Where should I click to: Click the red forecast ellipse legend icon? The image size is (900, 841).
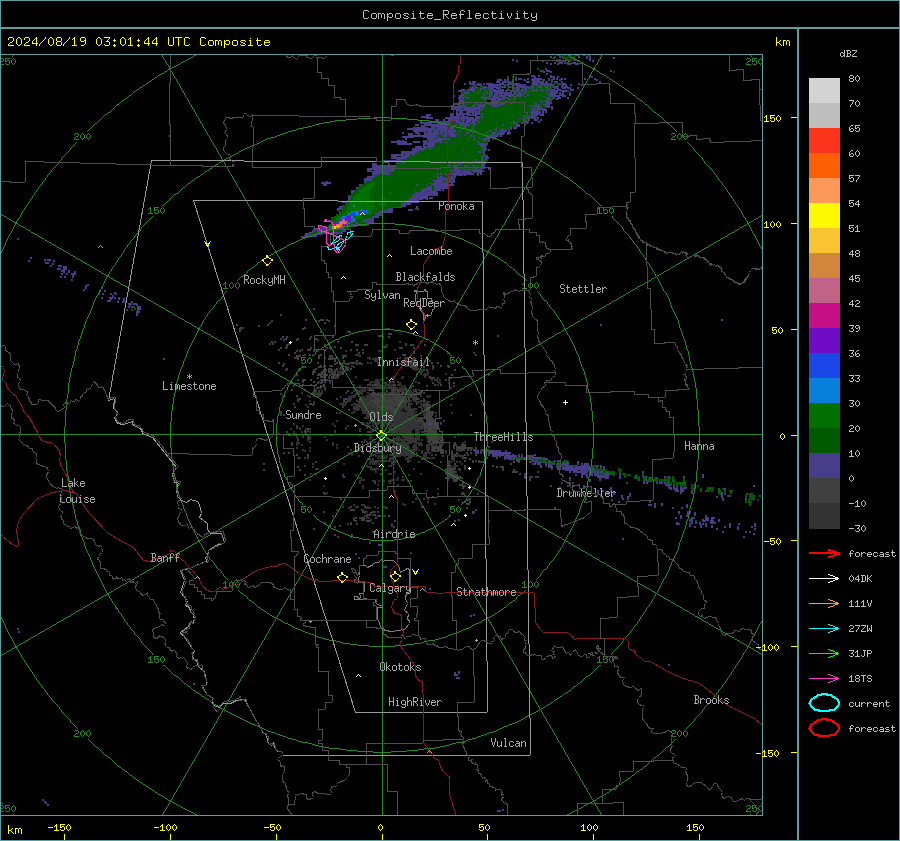pyautogui.click(x=824, y=728)
